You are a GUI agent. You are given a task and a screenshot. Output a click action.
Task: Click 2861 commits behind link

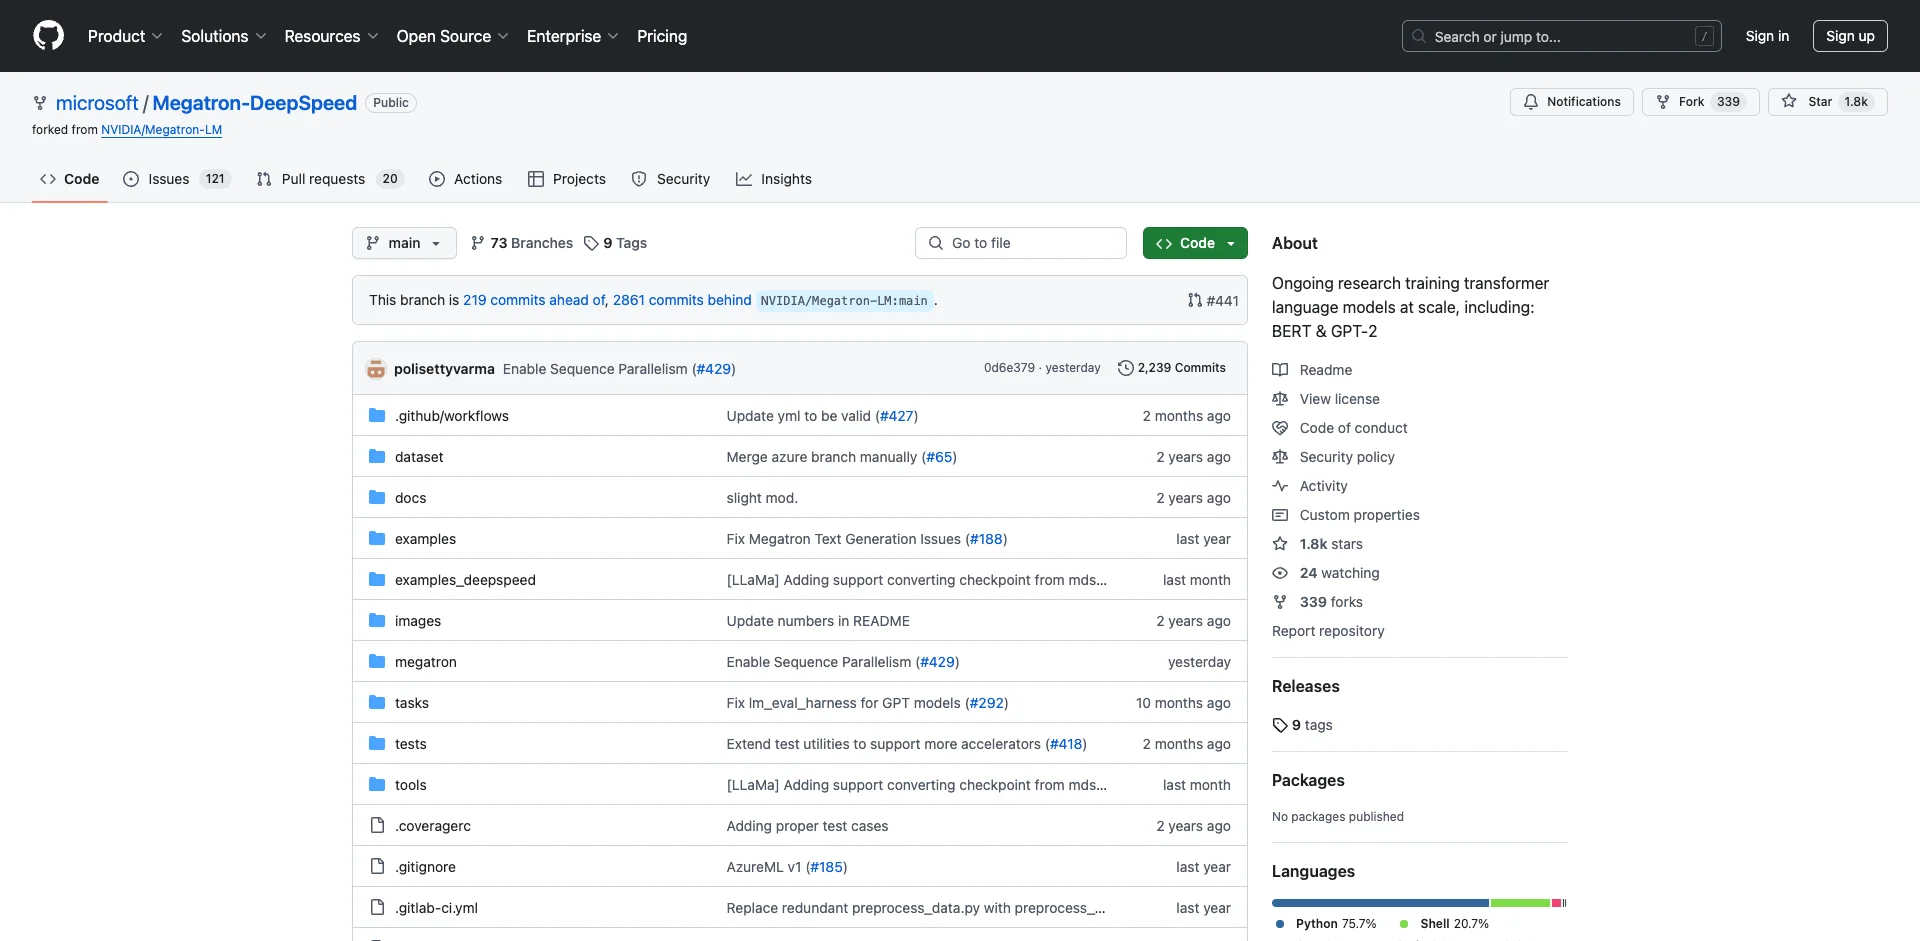click(682, 300)
